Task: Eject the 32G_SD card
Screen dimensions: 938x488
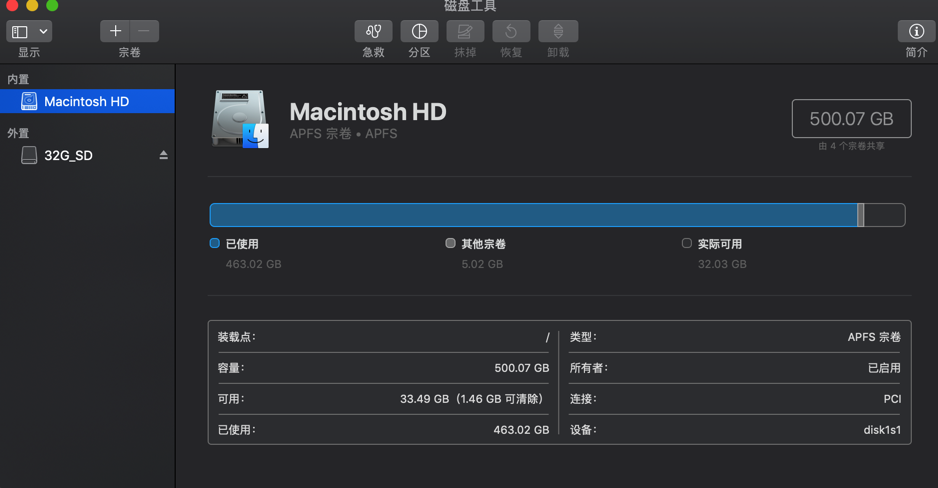Action: pos(163,155)
